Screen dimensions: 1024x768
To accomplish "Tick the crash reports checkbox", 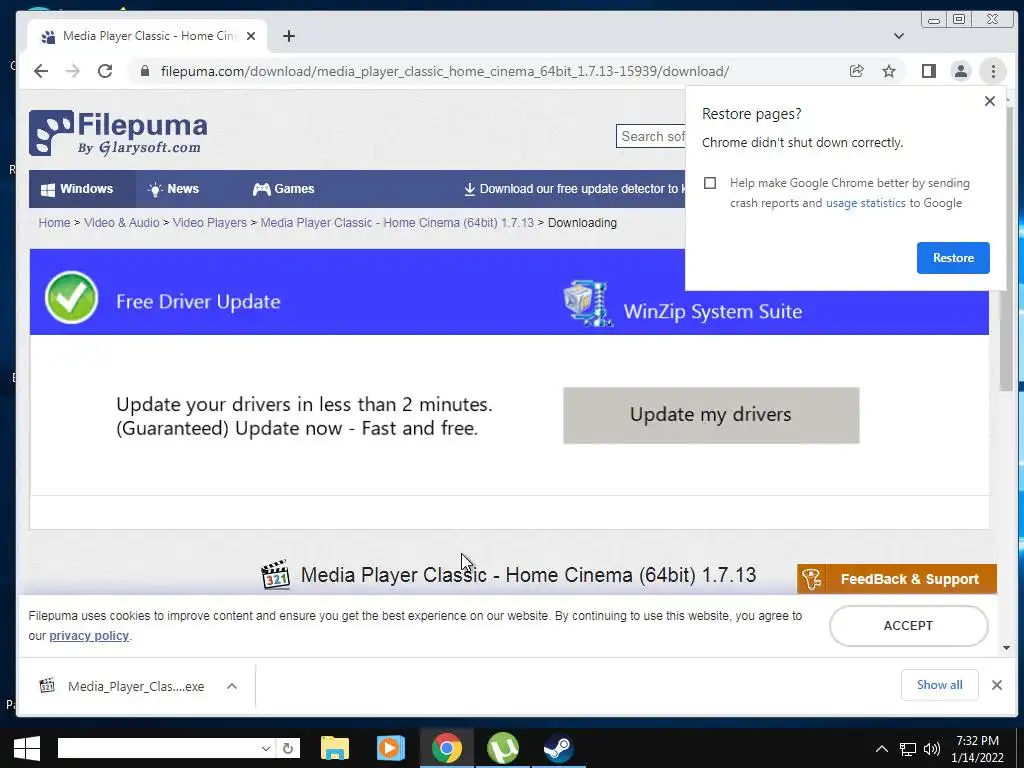I will coord(710,183).
